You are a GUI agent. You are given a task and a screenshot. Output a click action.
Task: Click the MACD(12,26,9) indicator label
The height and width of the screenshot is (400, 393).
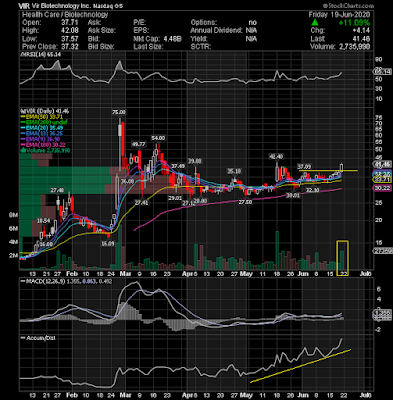coord(66,282)
